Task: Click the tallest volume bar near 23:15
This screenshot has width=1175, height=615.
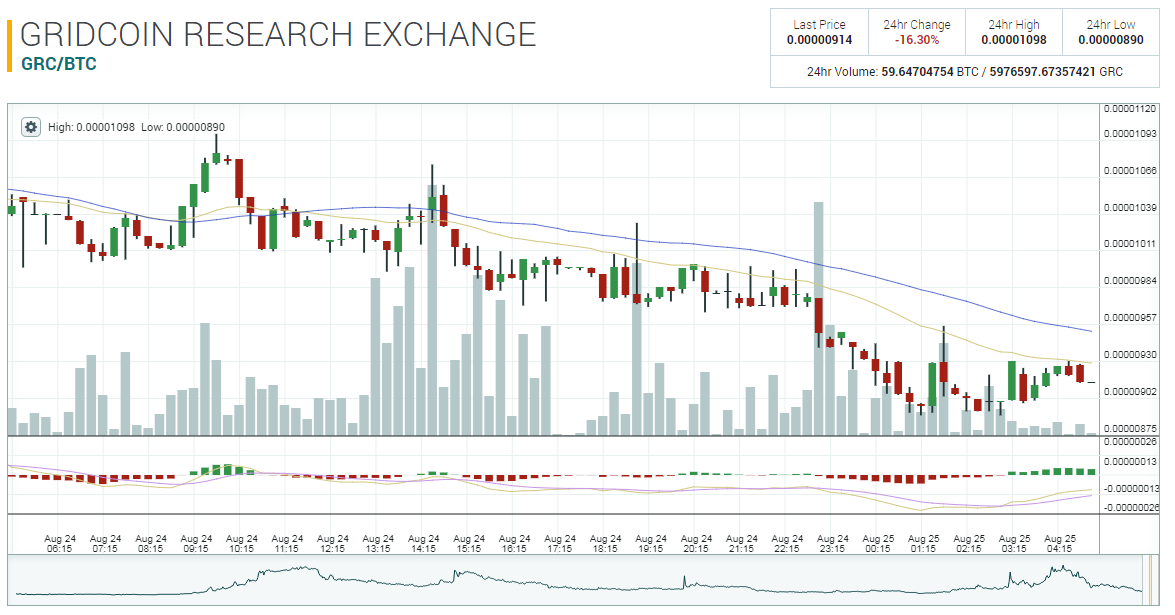Action: pos(819,318)
